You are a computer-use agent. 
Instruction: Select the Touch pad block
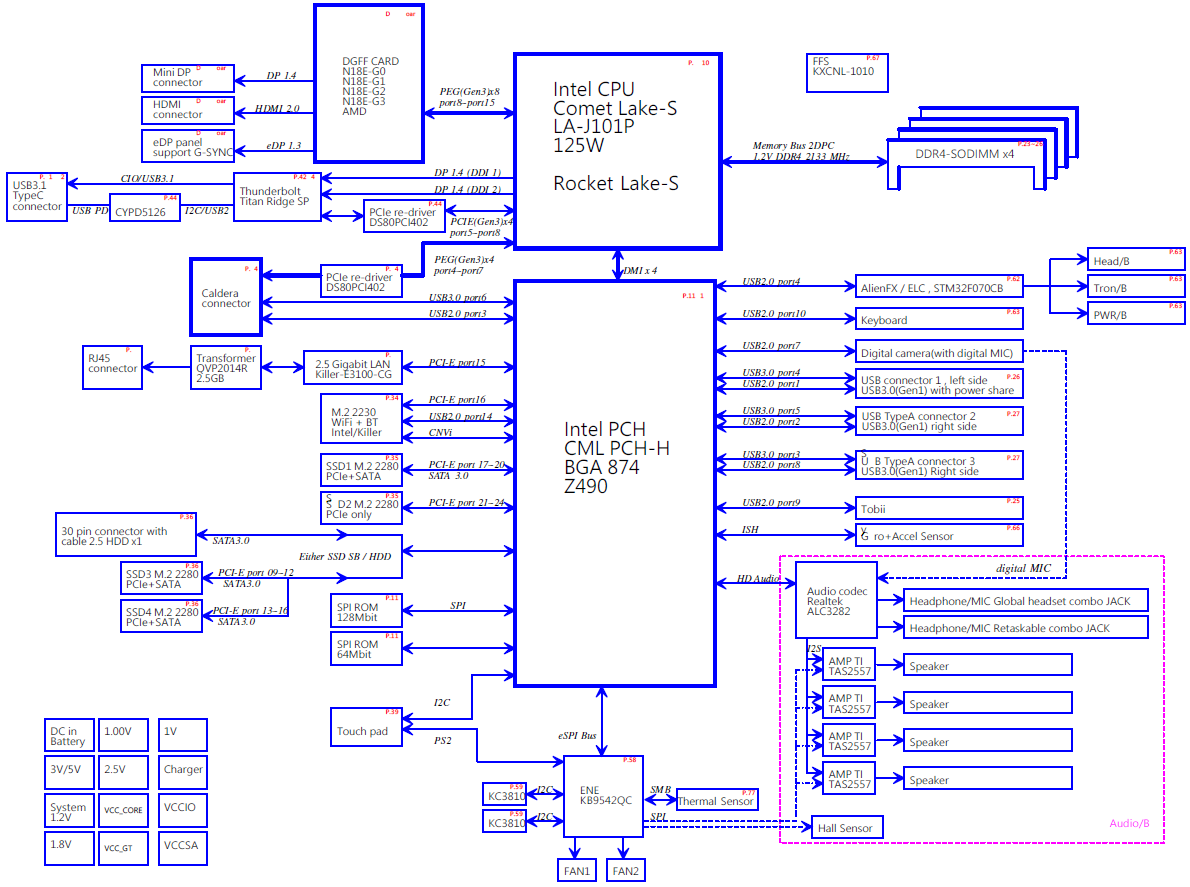click(x=366, y=727)
